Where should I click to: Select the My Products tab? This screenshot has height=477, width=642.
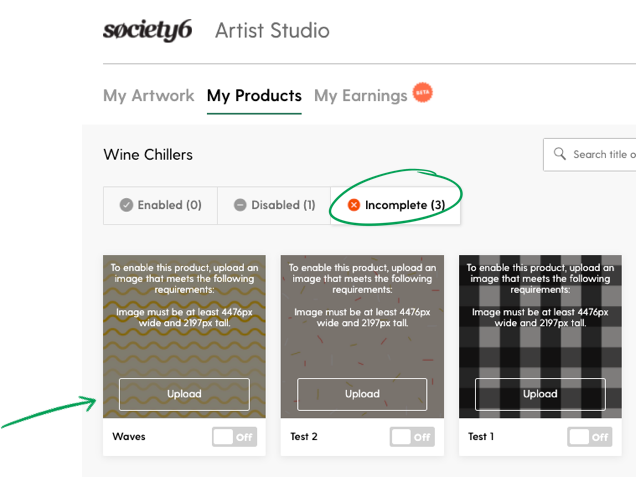click(254, 96)
